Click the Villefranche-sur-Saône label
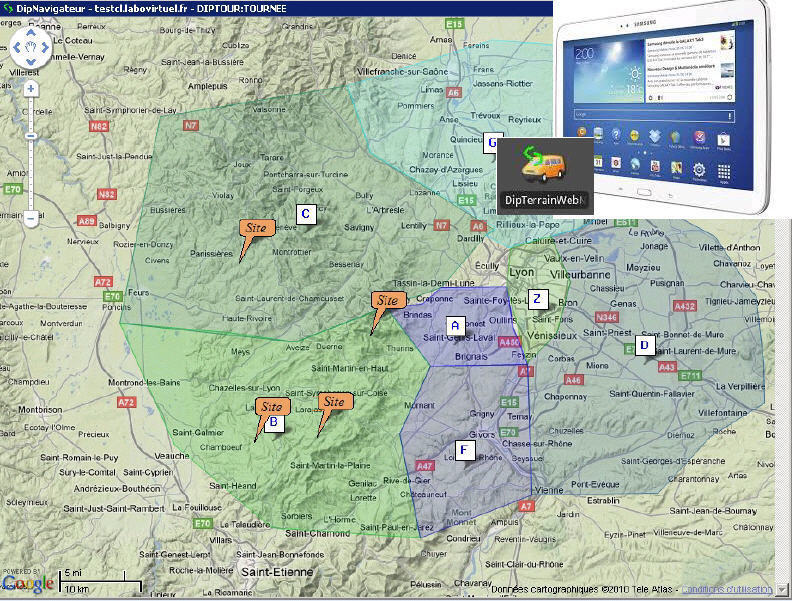792x601 pixels. click(x=402, y=72)
